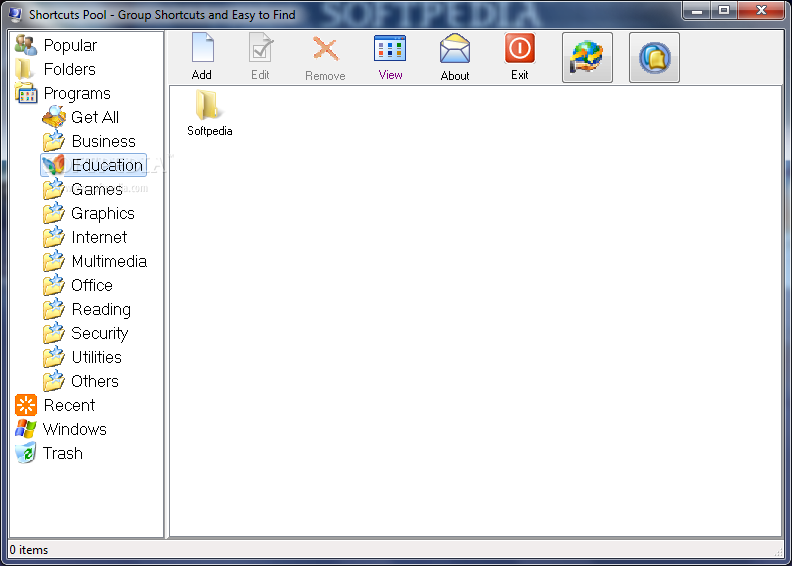Click the Remove toolbar icon
The height and width of the screenshot is (566, 792).
pos(325,49)
